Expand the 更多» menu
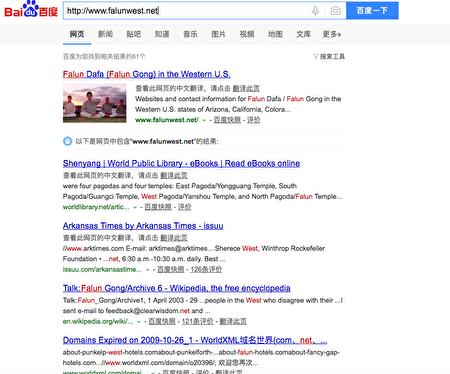Viewport: 450px width, 374px height. (x=332, y=34)
